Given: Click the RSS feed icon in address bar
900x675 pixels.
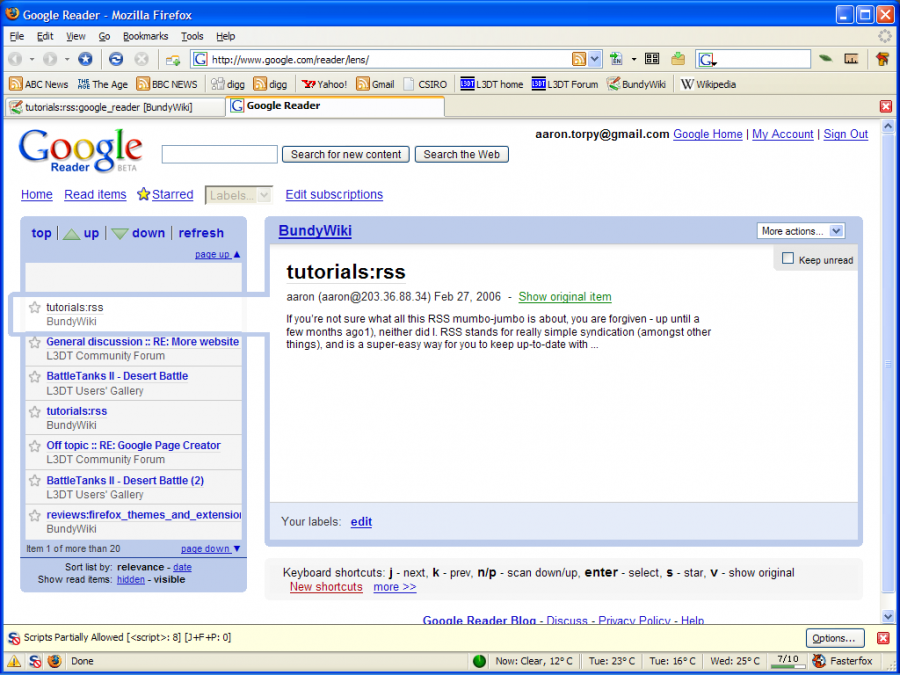Looking at the screenshot, I should (579, 58).
